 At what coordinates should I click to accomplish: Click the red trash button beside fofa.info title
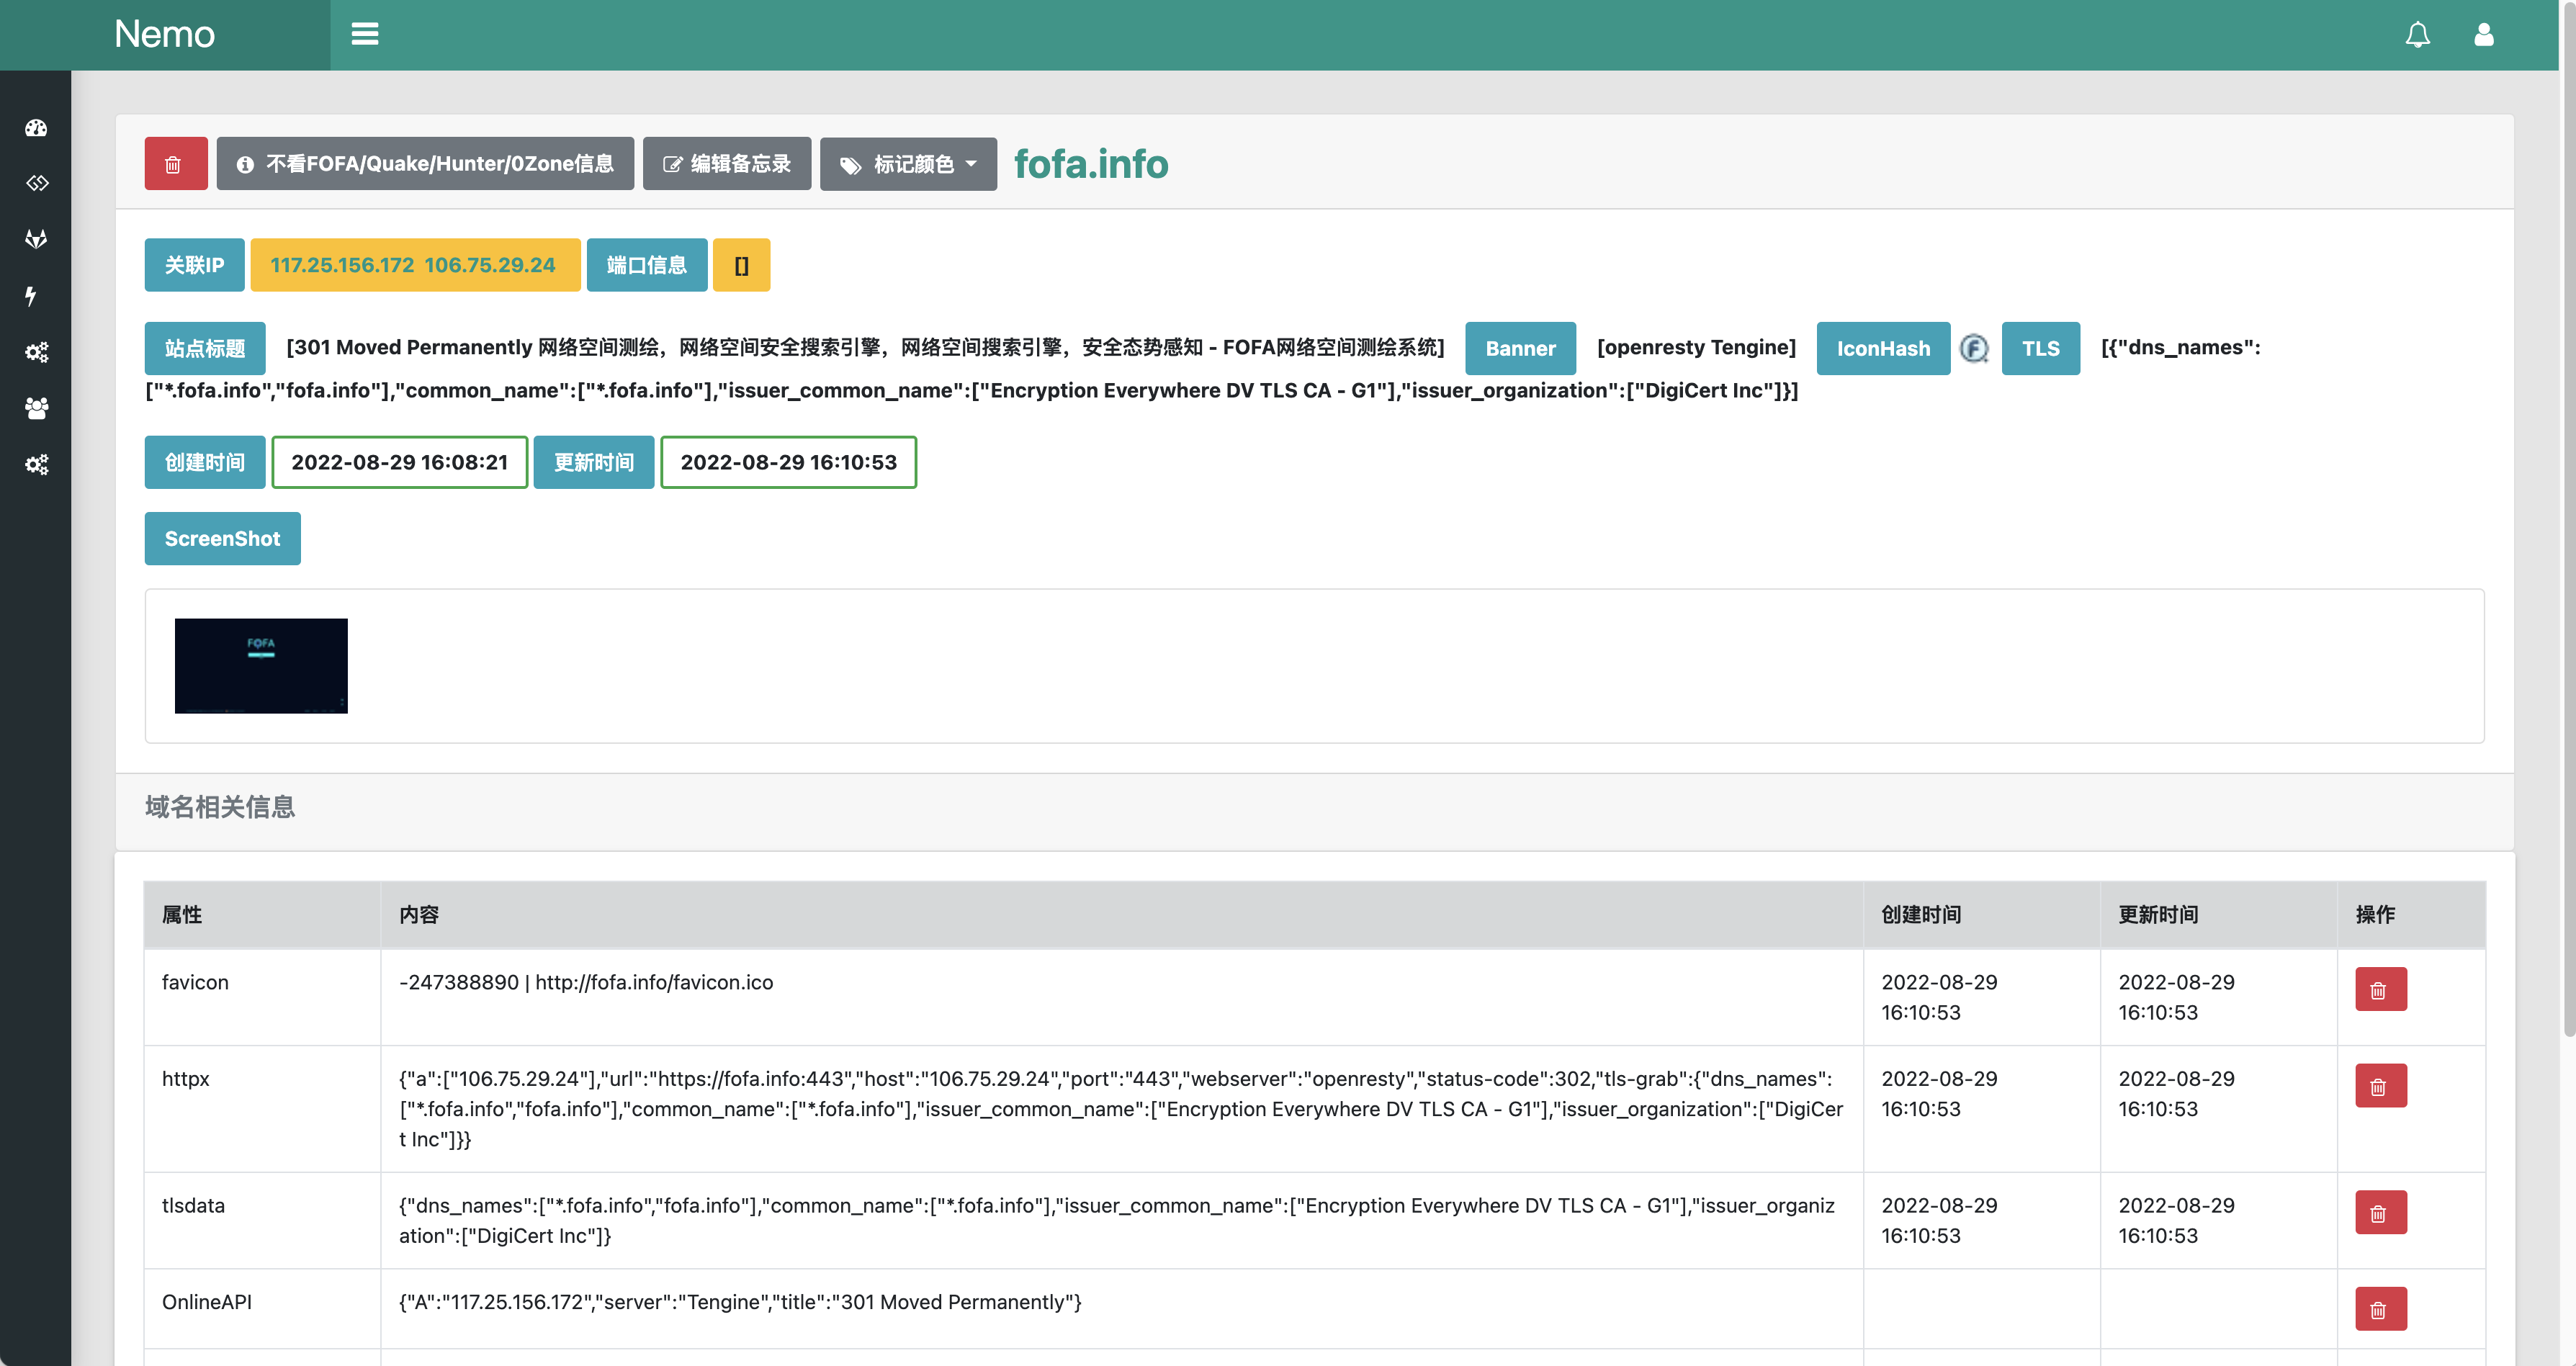175,164
